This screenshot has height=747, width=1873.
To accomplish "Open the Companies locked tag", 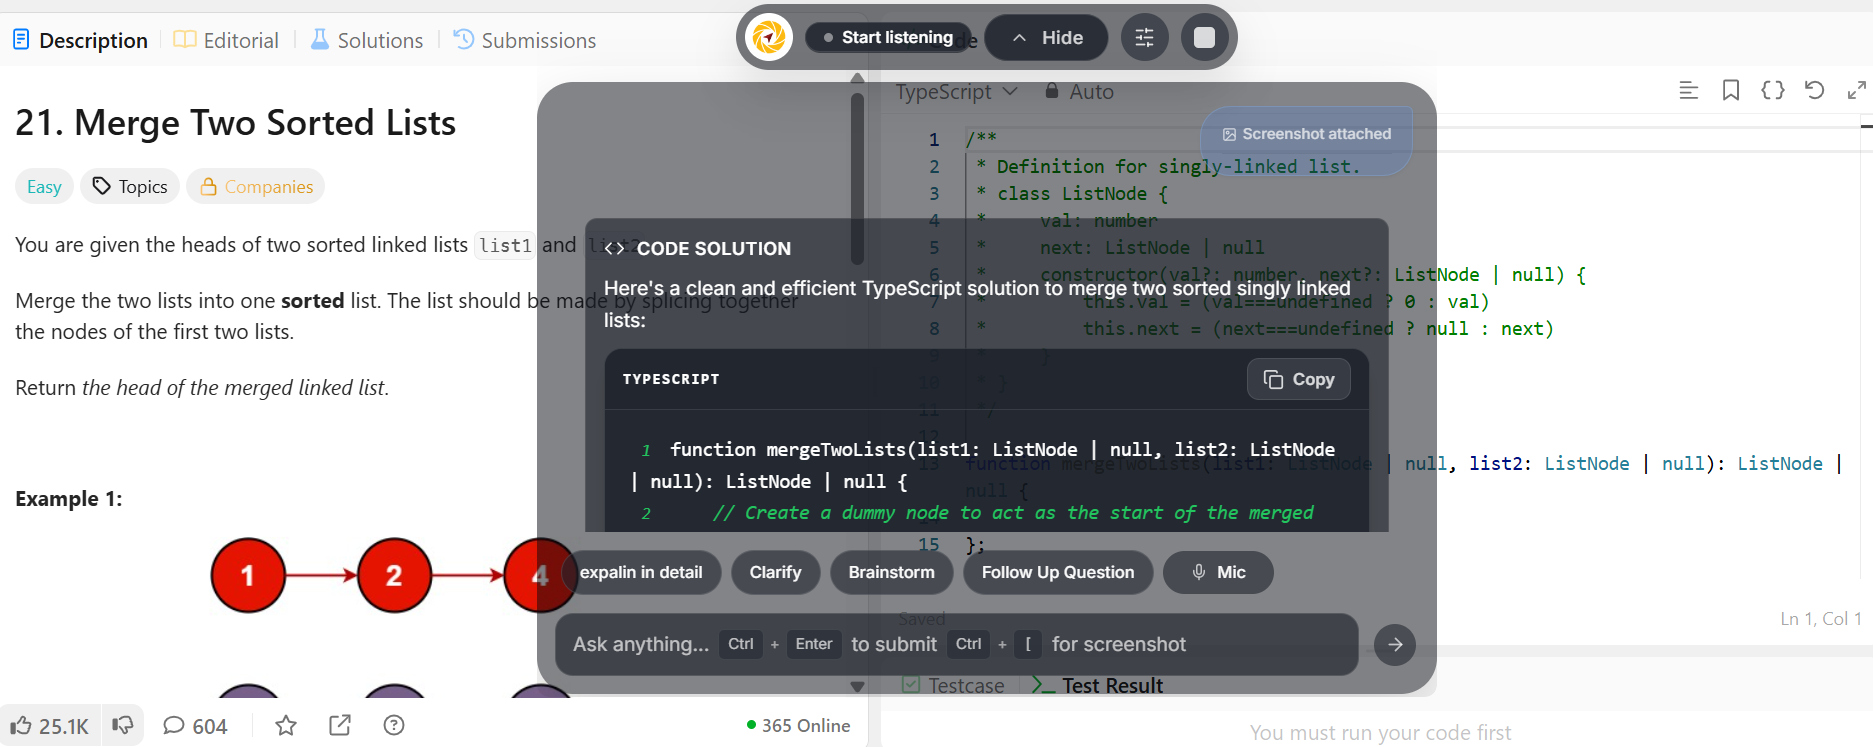I will click(256, 187).
